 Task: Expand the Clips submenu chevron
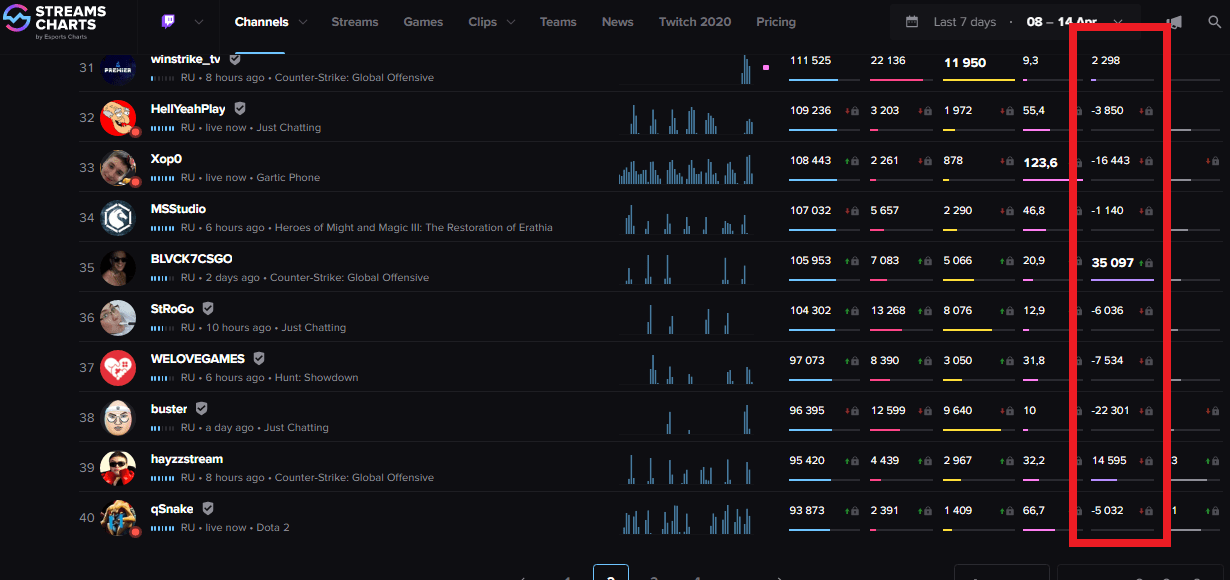[511, 22]
